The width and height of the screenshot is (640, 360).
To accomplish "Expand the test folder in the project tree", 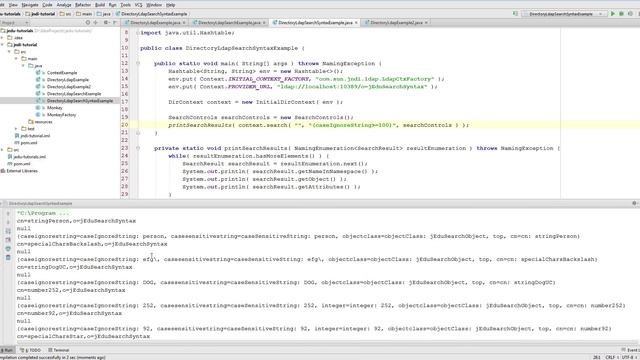I will tap(16, 129).
